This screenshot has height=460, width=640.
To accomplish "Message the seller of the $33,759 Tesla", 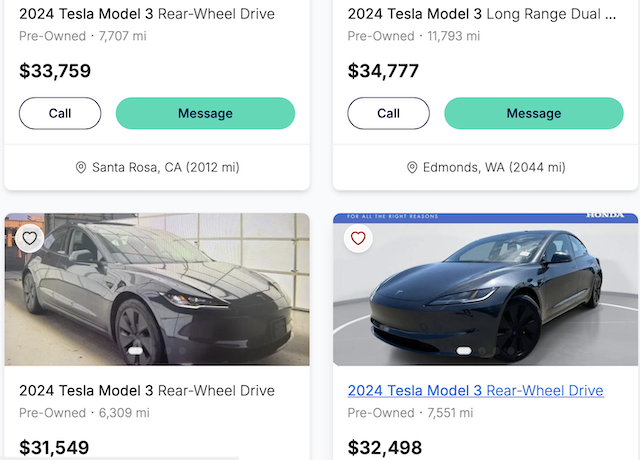I will pos(205,113).
